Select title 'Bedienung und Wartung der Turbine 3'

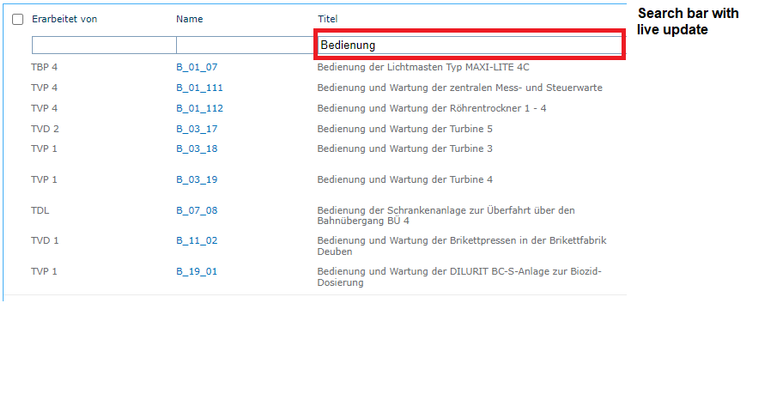click(x=405, y=149)
